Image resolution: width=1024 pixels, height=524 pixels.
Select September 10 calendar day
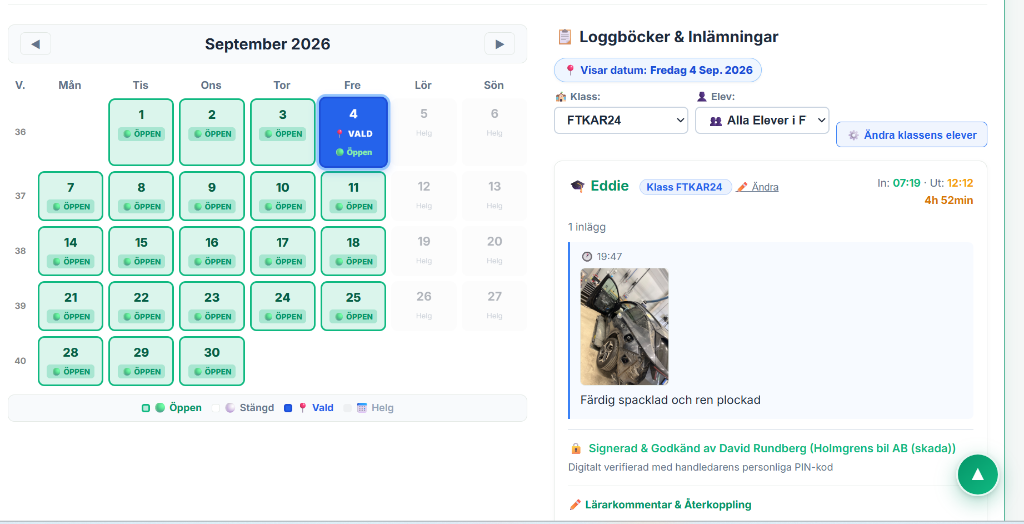282,196
